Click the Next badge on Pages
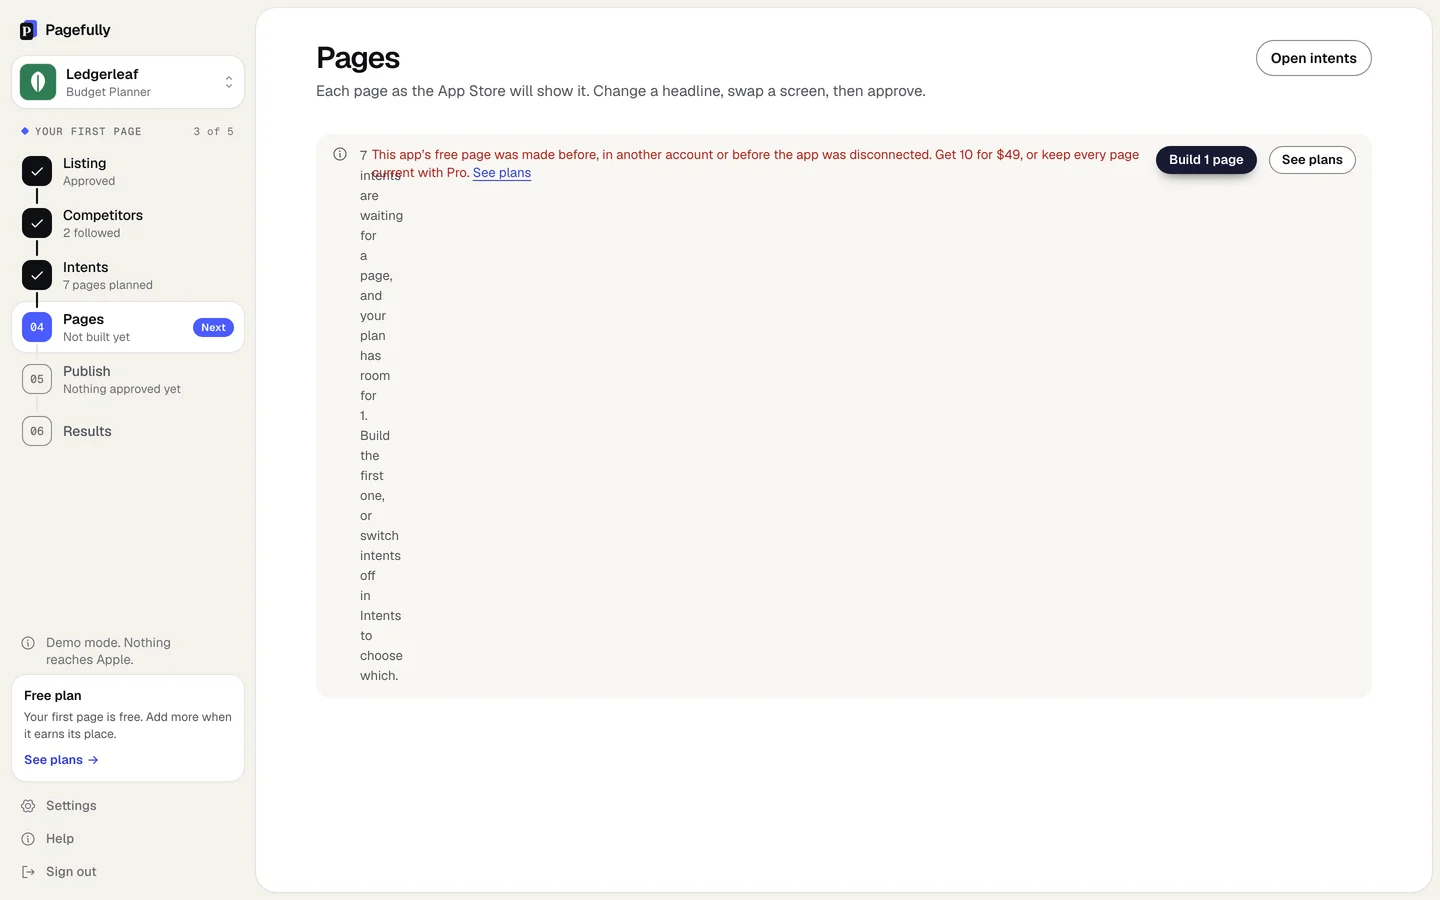The height and width of the screenshot is (900, 1440). [x=213, y=327]
